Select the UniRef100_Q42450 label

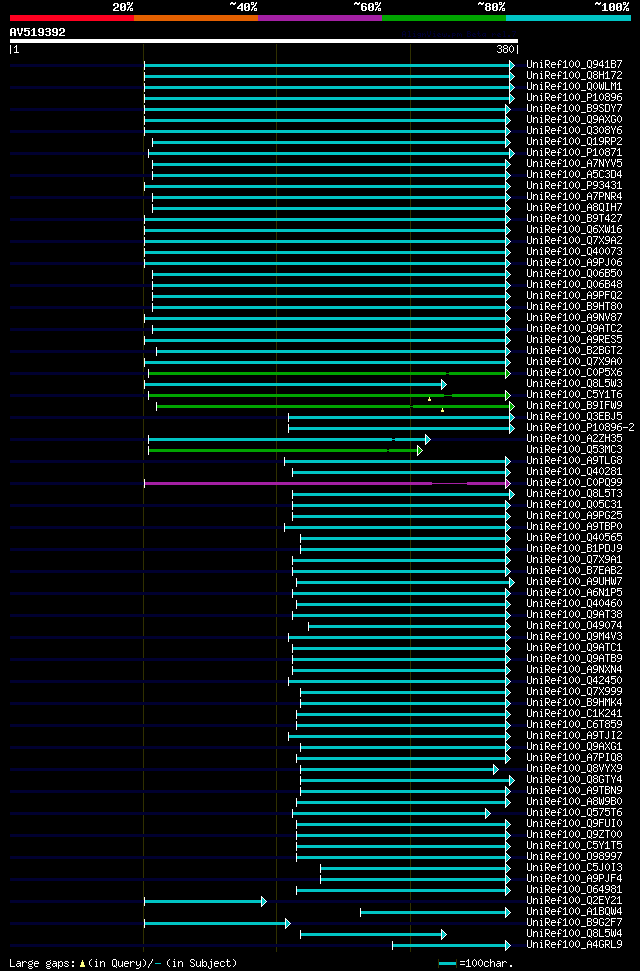(x=574, y=681)
